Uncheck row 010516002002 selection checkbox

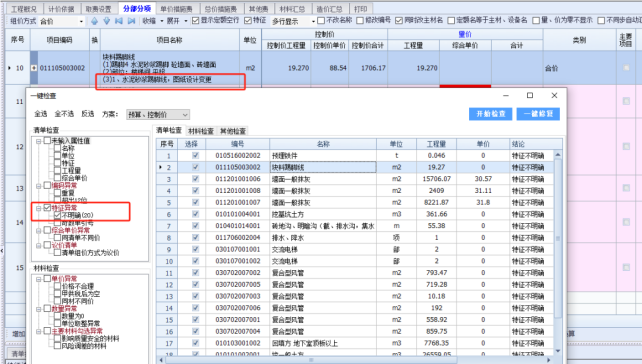pos(195,156)
